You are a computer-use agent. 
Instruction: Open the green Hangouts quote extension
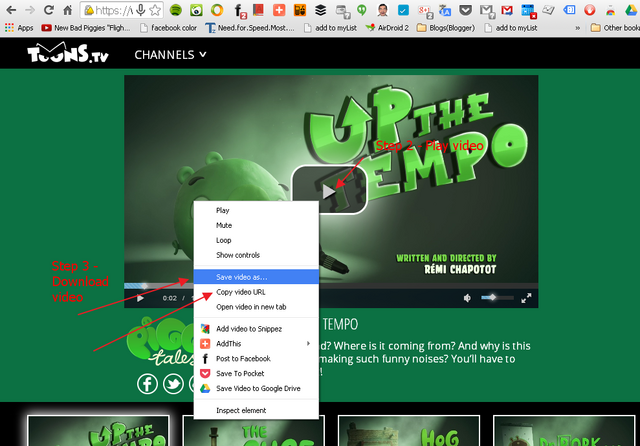[362, 10]
